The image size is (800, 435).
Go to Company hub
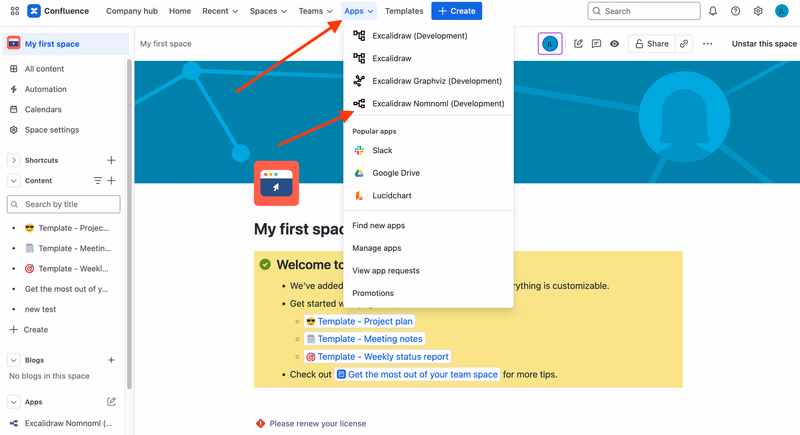(132, 11)
